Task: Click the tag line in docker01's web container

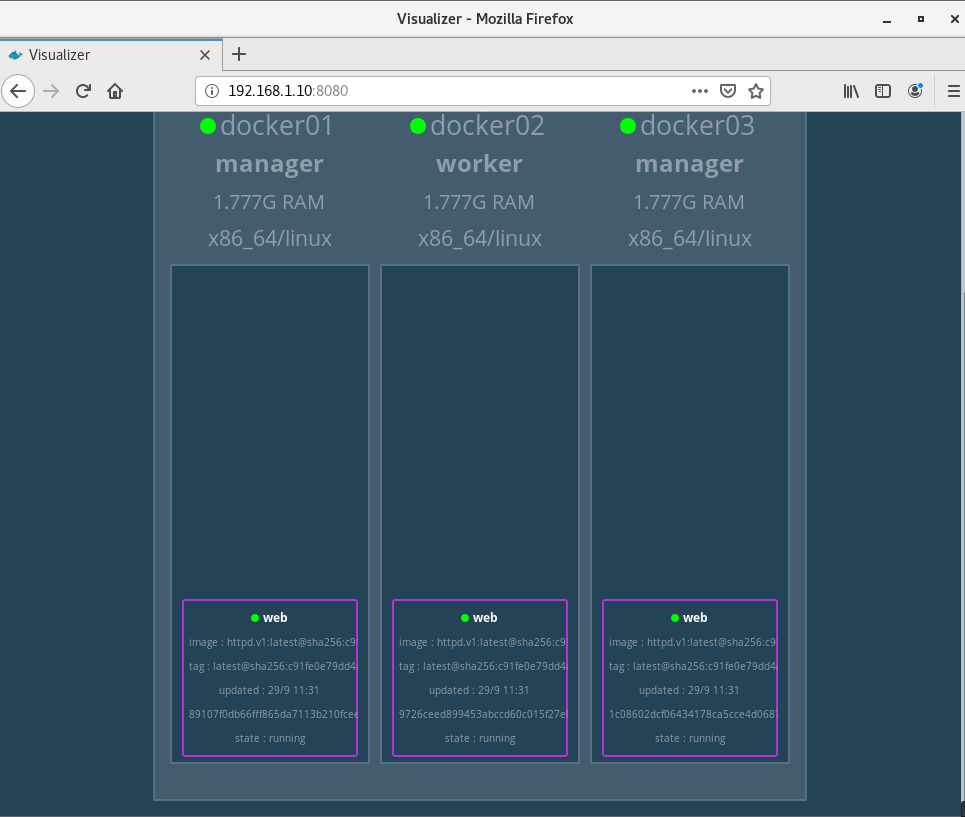Action: (x=272, y=666)
